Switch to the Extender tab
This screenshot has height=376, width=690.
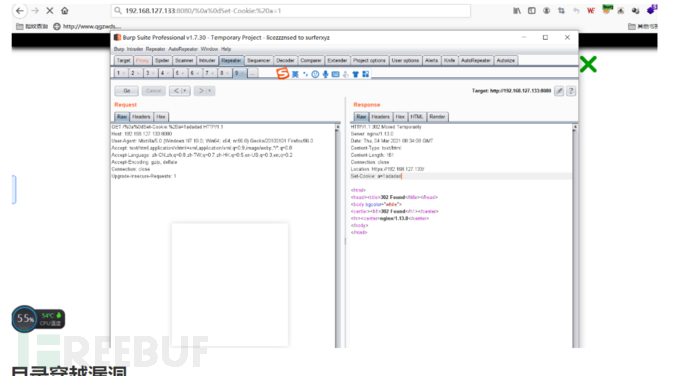[x=337, y=60]
